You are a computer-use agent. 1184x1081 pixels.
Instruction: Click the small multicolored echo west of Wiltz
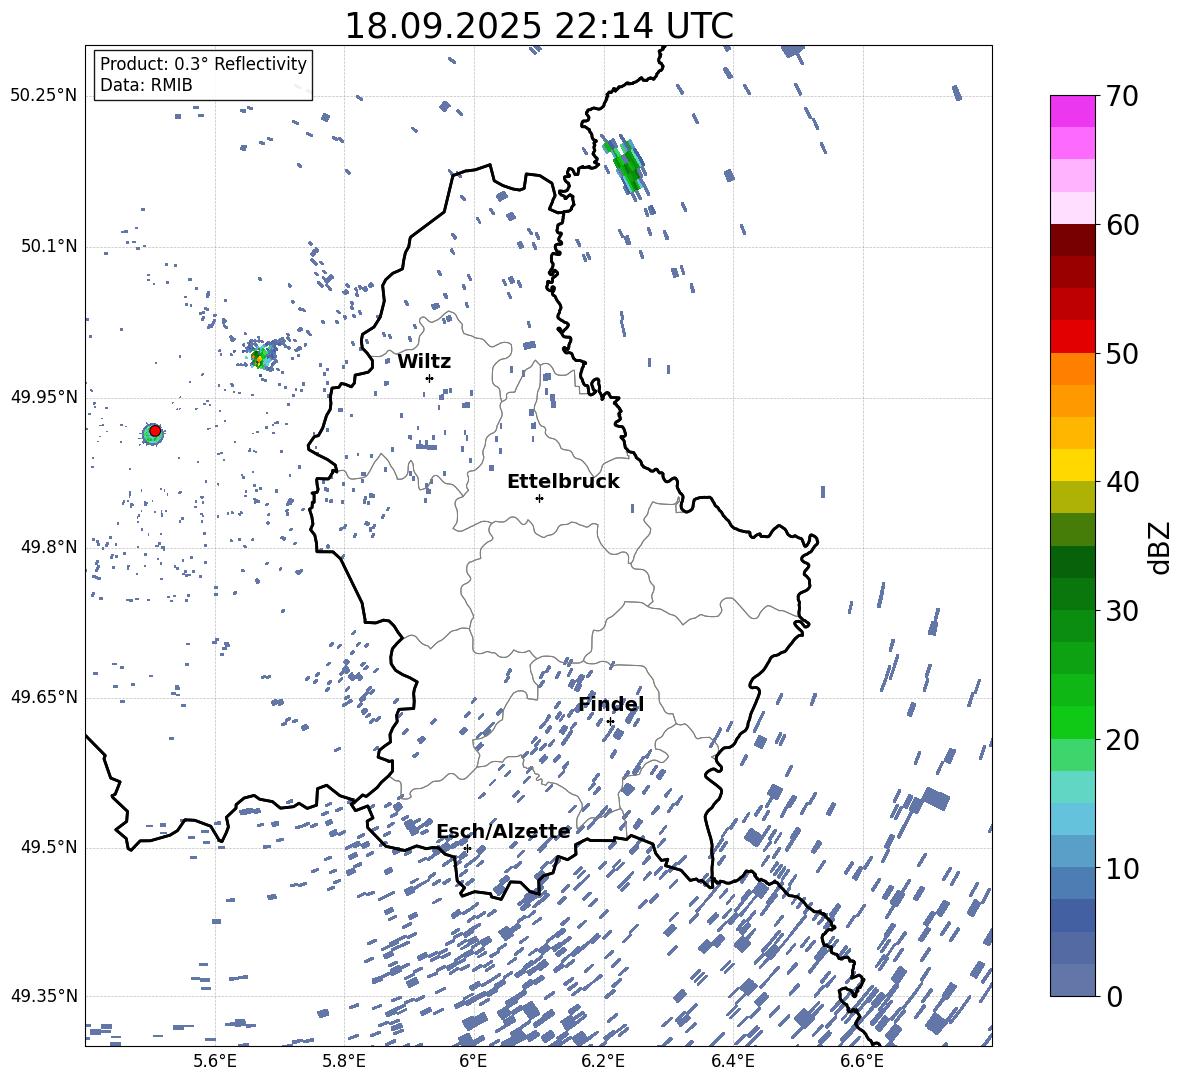coord(261,357)
